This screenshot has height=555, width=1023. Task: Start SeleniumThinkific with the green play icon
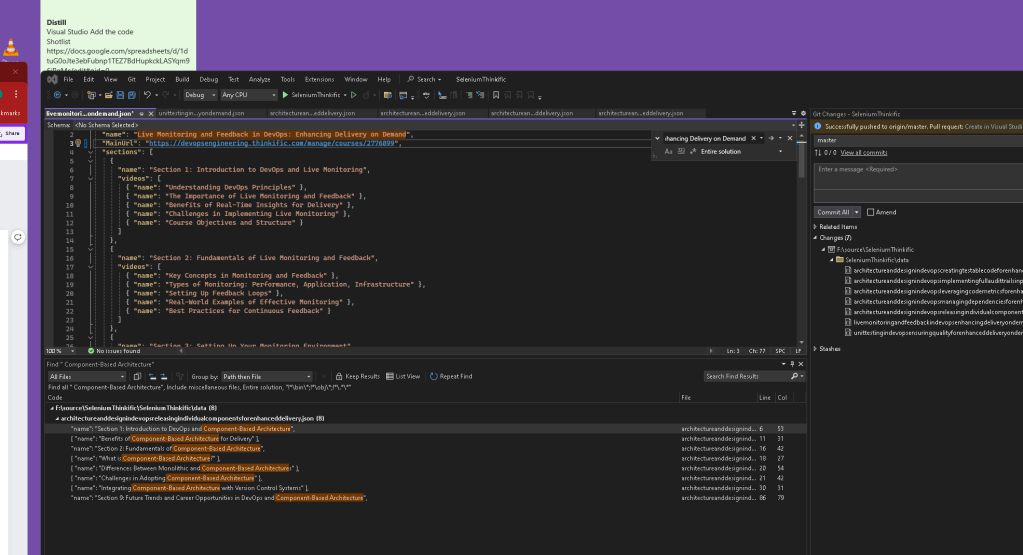285,95
